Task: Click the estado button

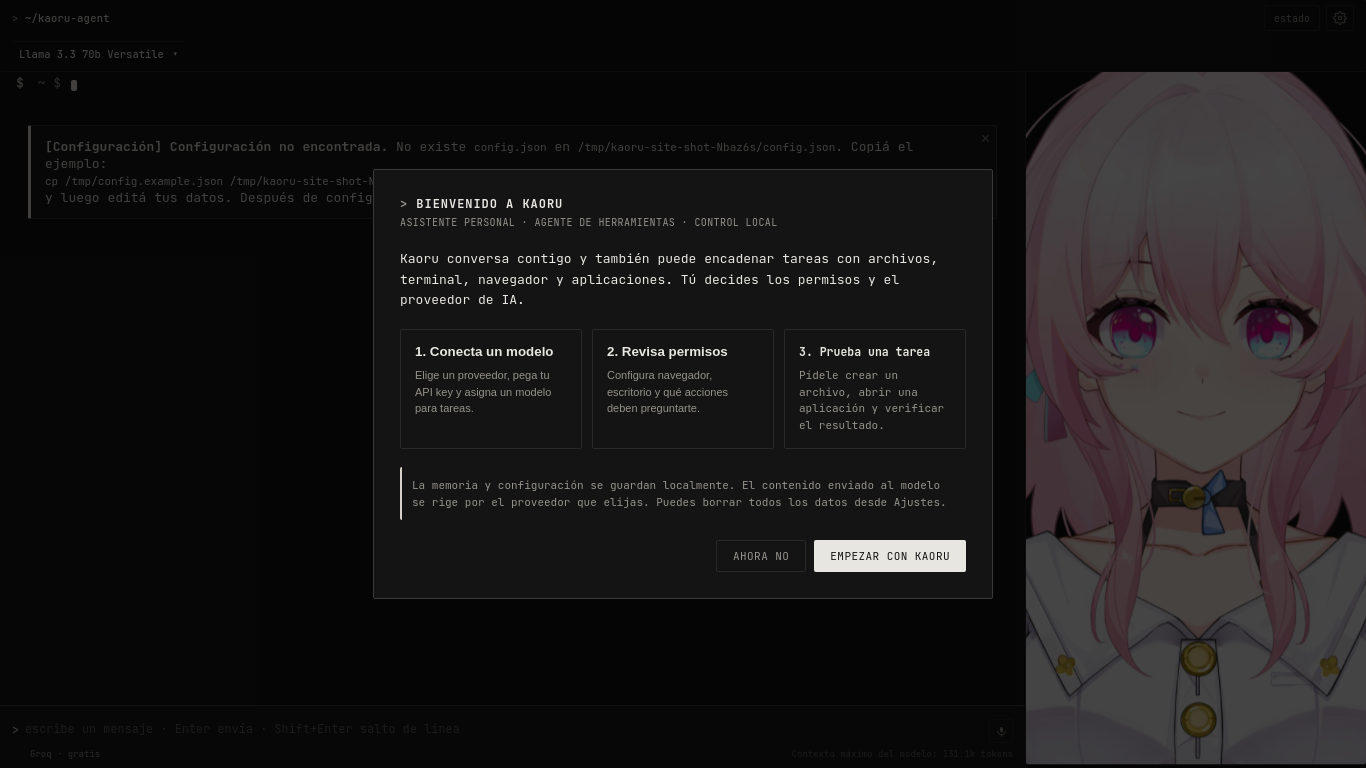Action: tap(1291, 18)
